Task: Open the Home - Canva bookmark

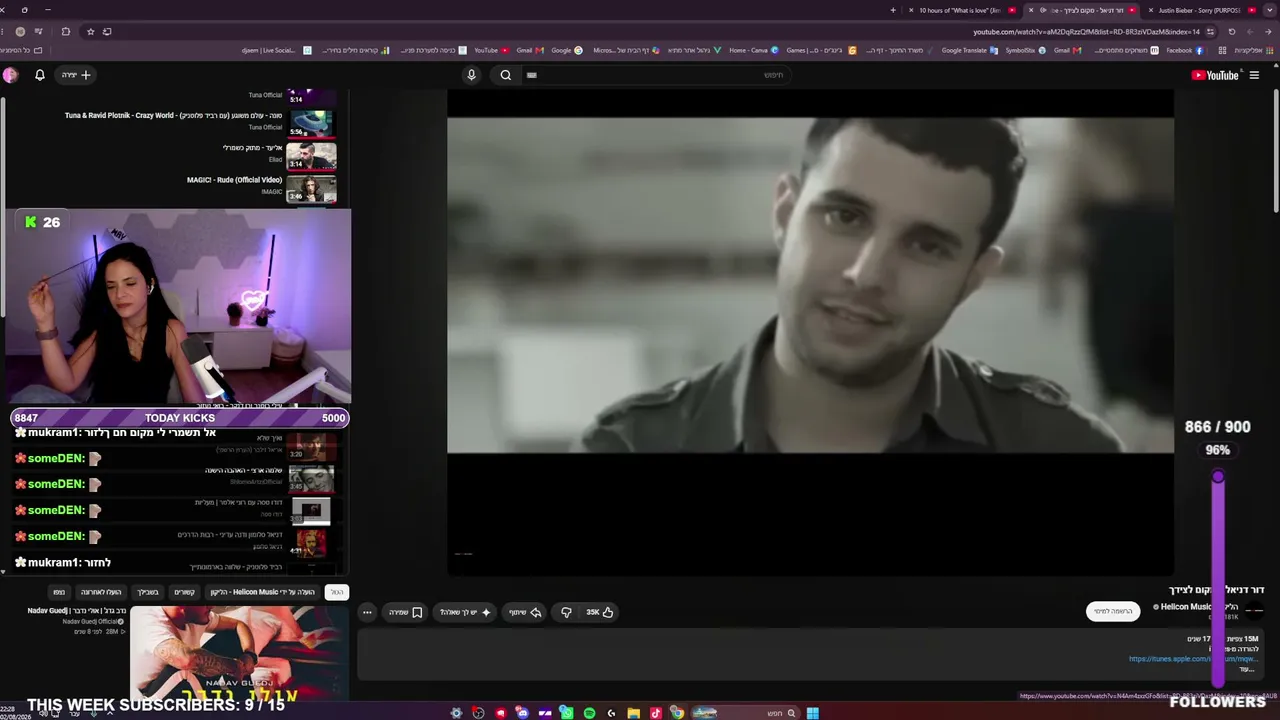Action: 753,50
